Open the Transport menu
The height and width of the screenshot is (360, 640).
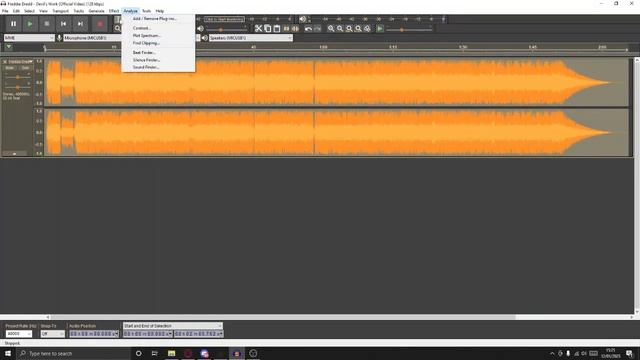pos(60,11)
